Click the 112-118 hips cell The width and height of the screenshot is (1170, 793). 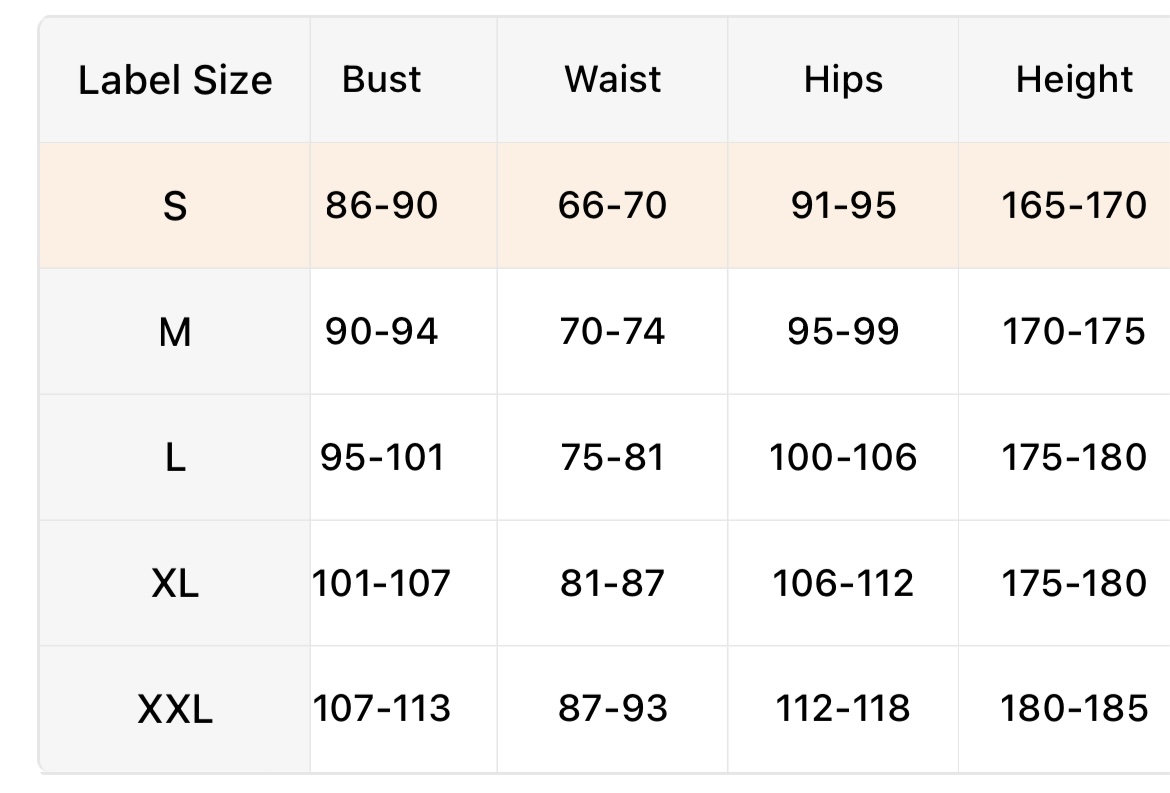(843, 709)
